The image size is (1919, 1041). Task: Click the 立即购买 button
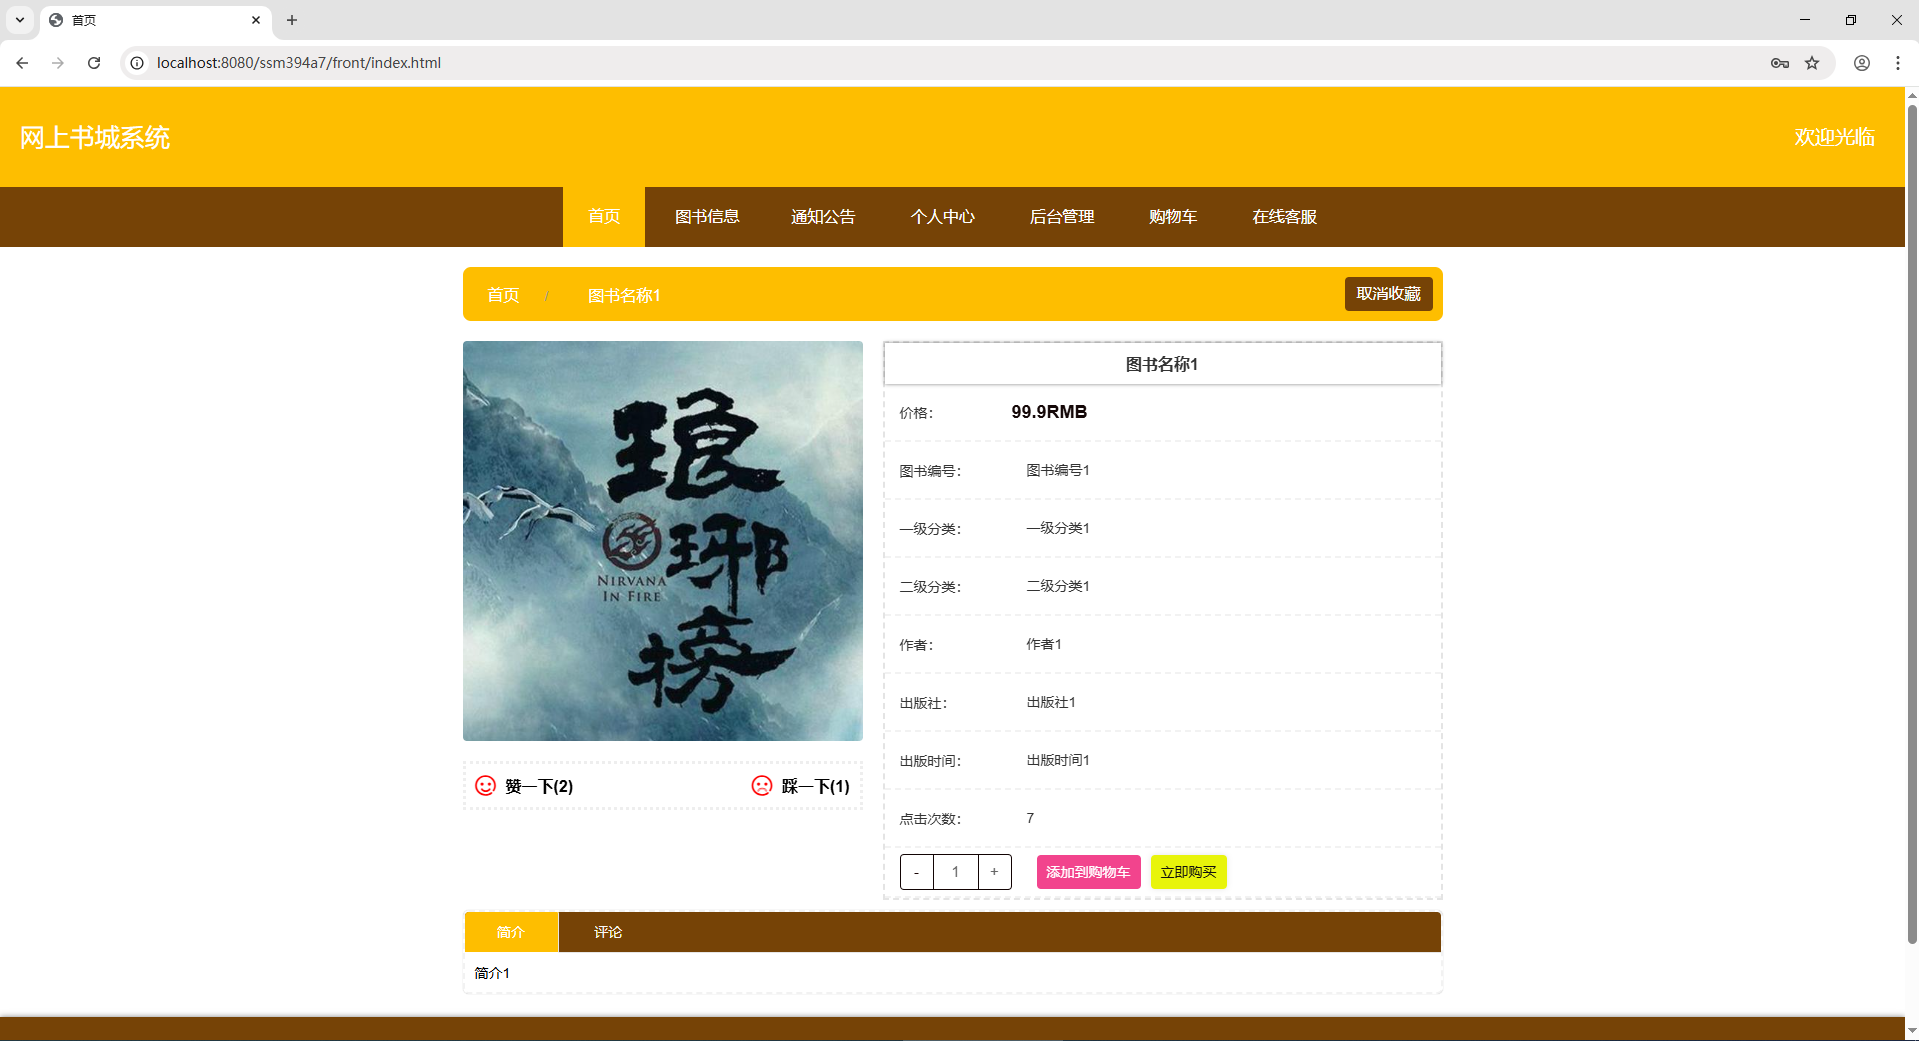tap(1188, 872)
